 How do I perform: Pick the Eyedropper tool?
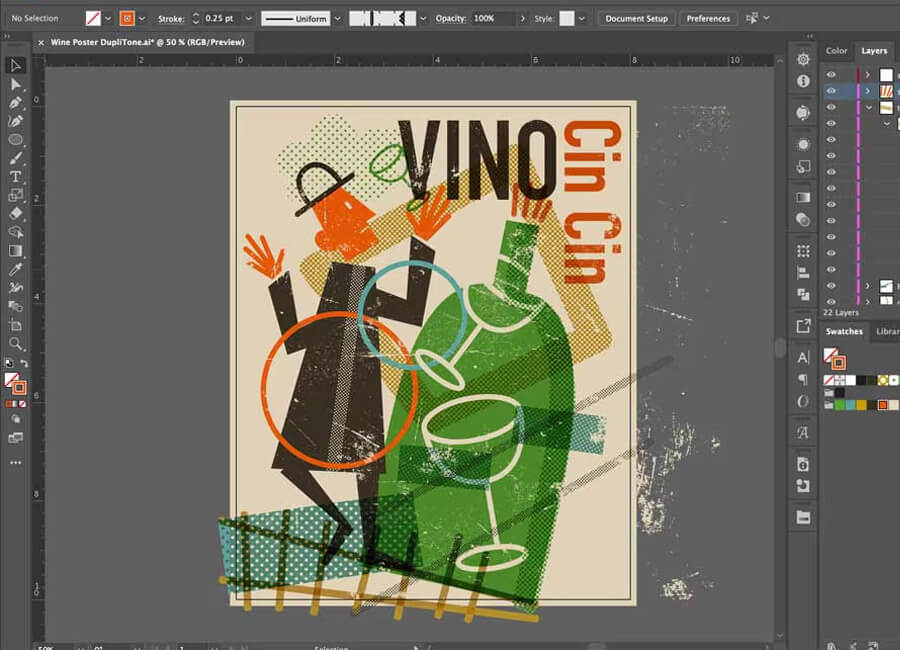(16, 270)
